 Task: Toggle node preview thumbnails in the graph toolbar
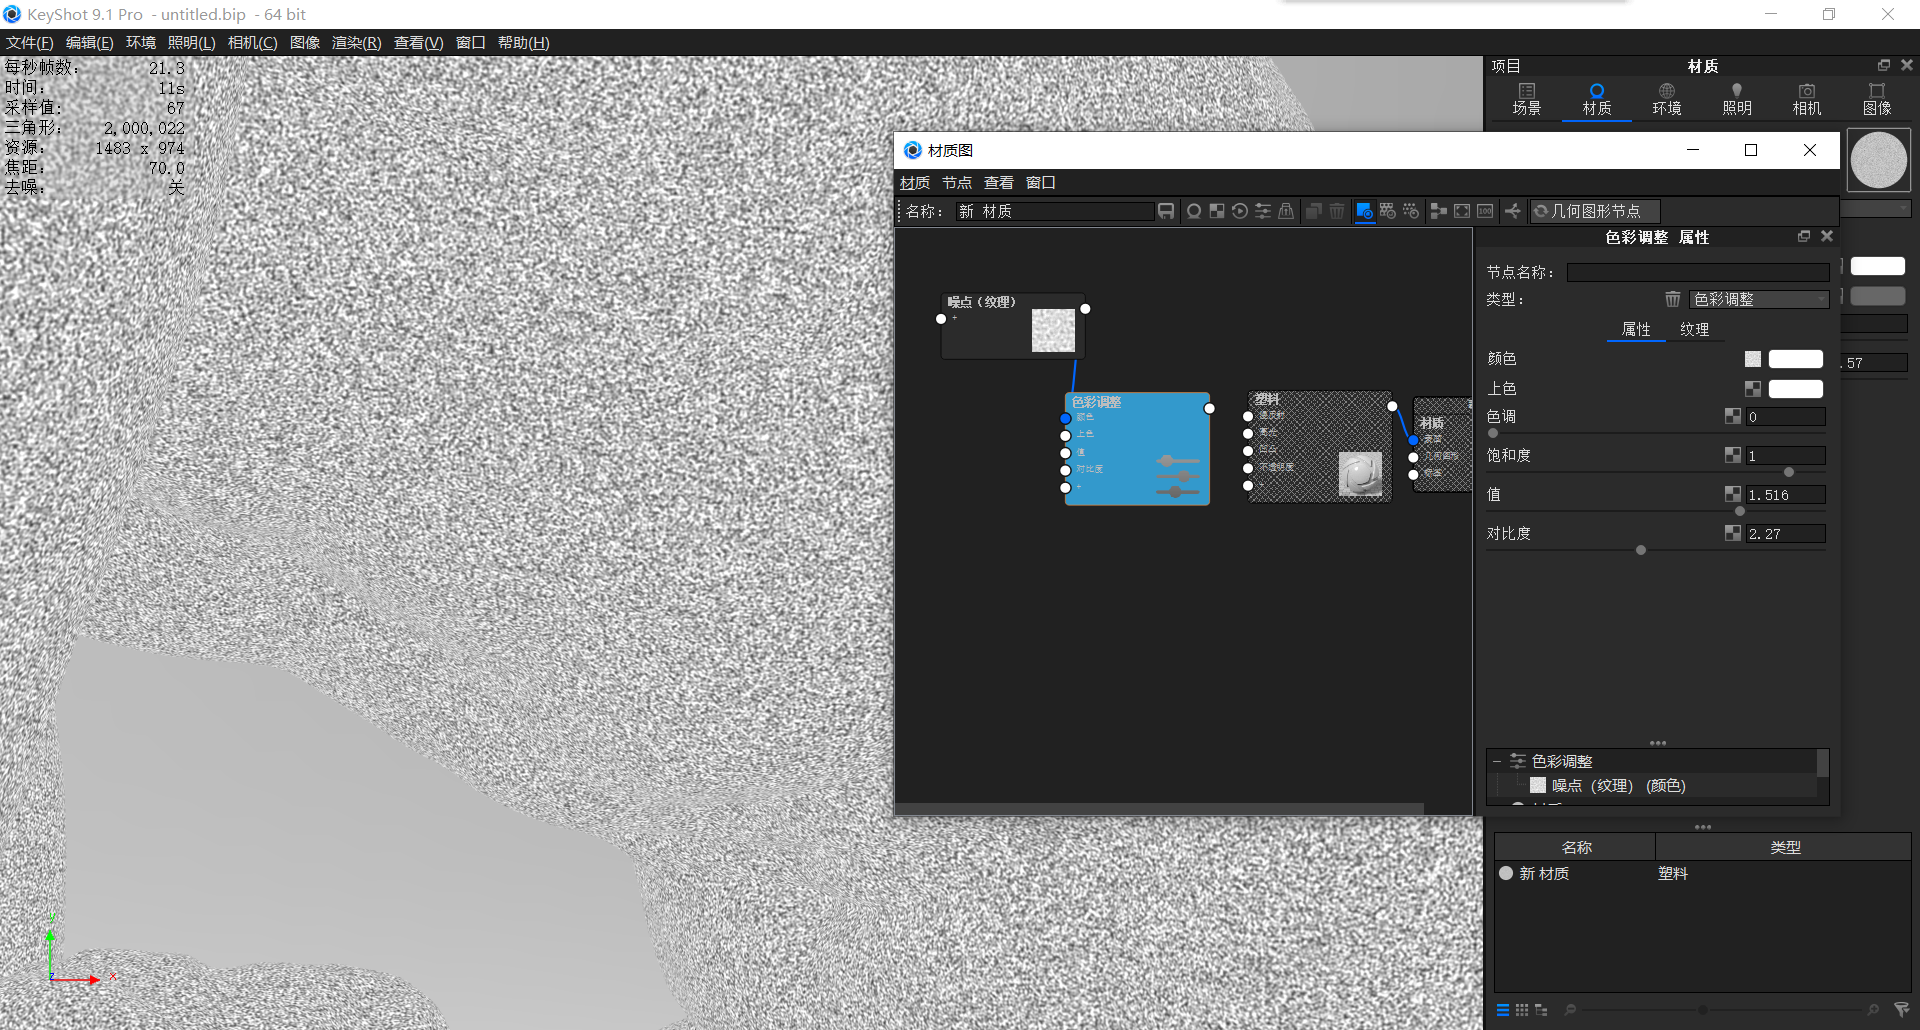[x=1364, y=211]
